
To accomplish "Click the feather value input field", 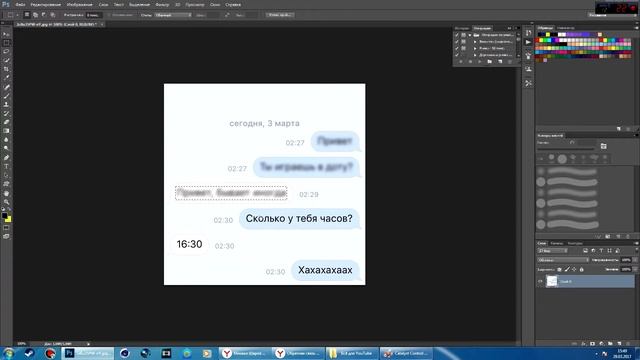I will point(94,15).
